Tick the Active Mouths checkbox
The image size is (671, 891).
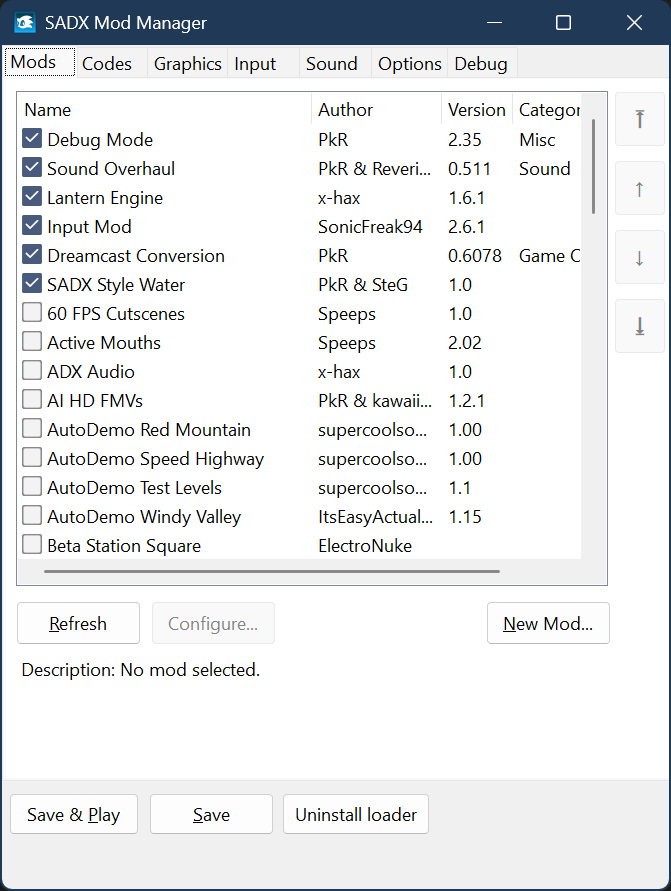coord(32,342)
